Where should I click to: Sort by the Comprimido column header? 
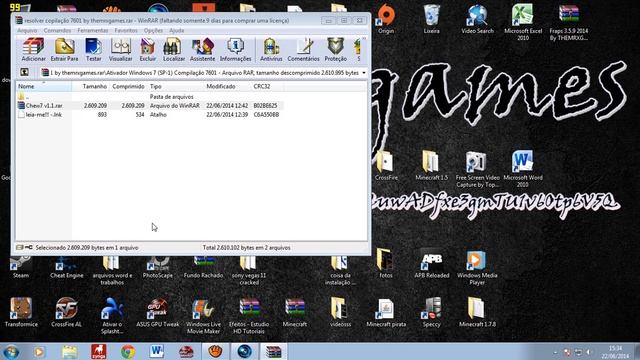click(x=128, y=87)
